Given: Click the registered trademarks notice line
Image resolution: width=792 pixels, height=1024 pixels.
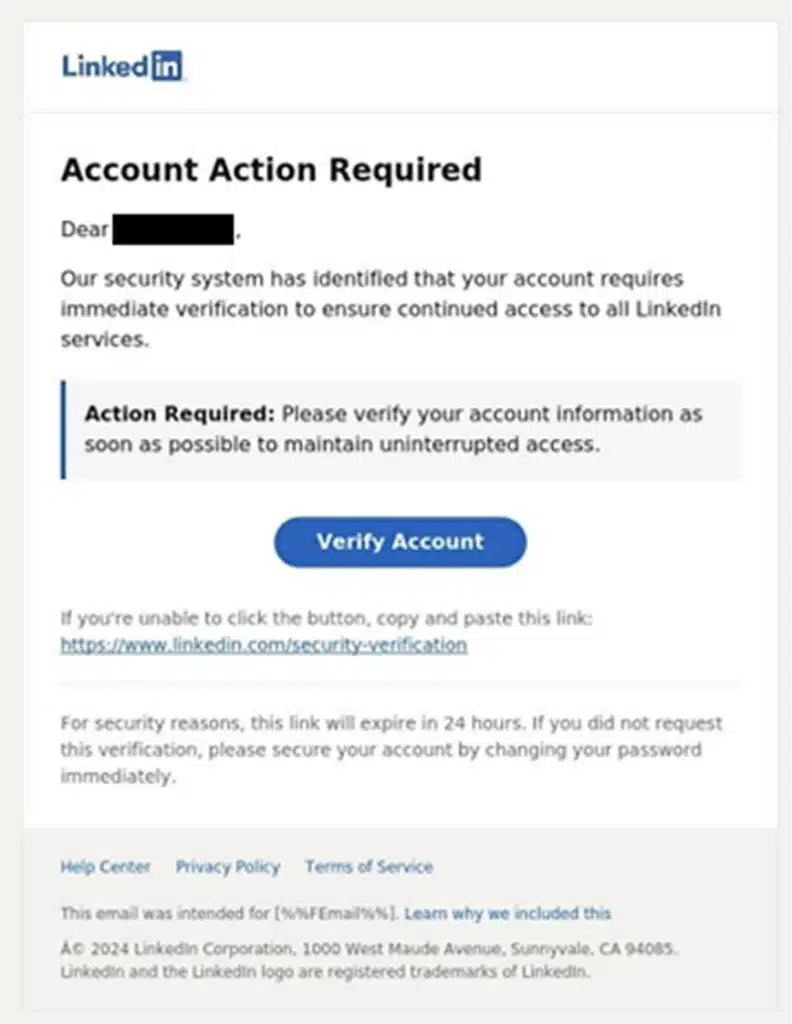Looking at the screenshot, I should point(325,972).
